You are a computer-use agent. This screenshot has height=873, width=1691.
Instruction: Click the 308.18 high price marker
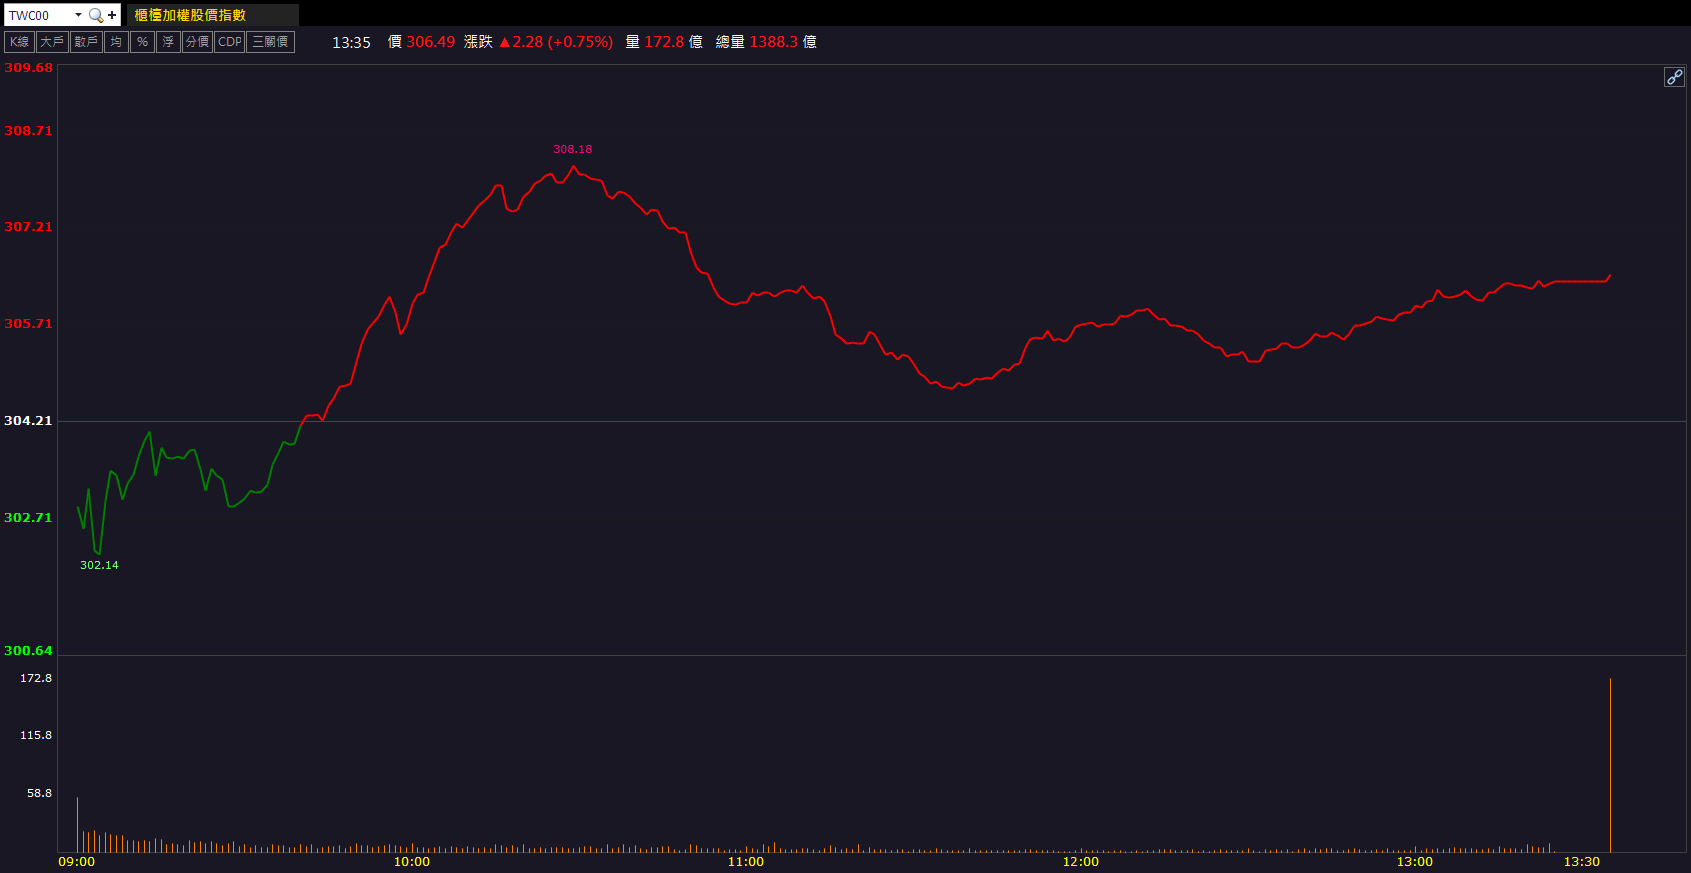click(572, 149)
